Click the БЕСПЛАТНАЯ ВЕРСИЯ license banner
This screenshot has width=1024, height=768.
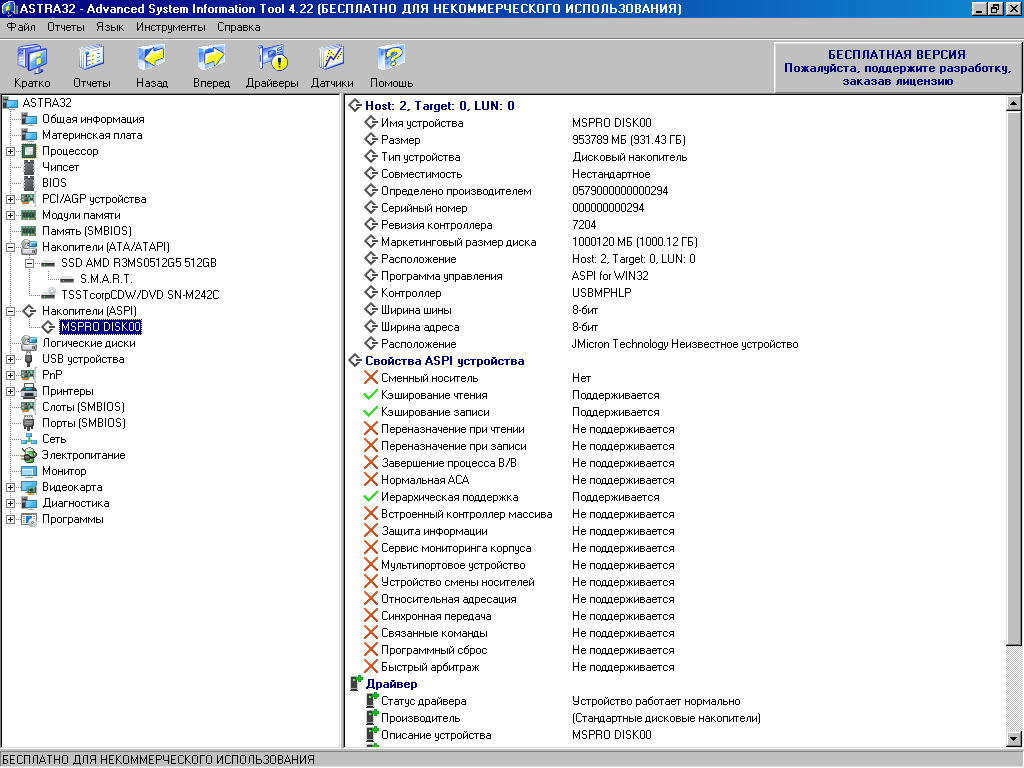[x=897, y=67]
